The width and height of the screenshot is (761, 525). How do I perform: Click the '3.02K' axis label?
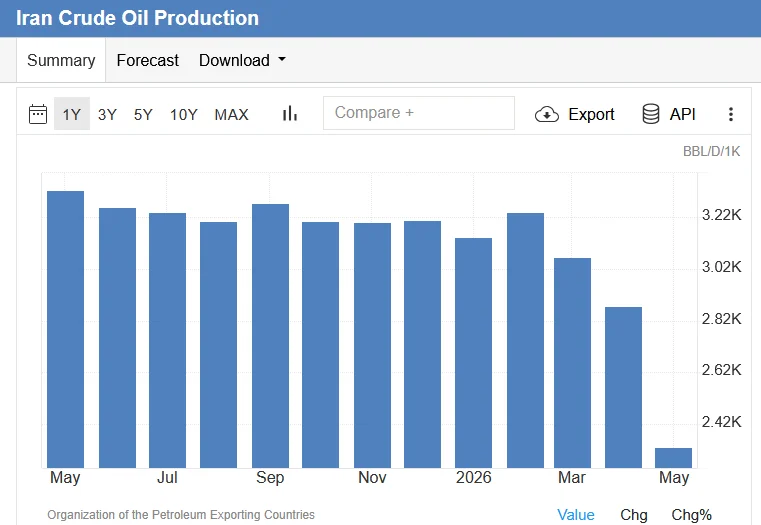click(x=721, y=266)
